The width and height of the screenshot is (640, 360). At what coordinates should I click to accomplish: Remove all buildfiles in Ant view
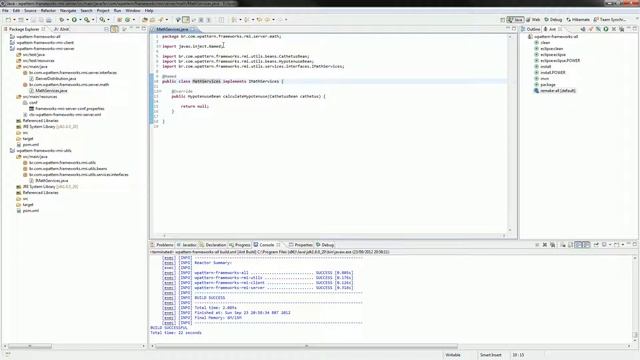point(622,29)
